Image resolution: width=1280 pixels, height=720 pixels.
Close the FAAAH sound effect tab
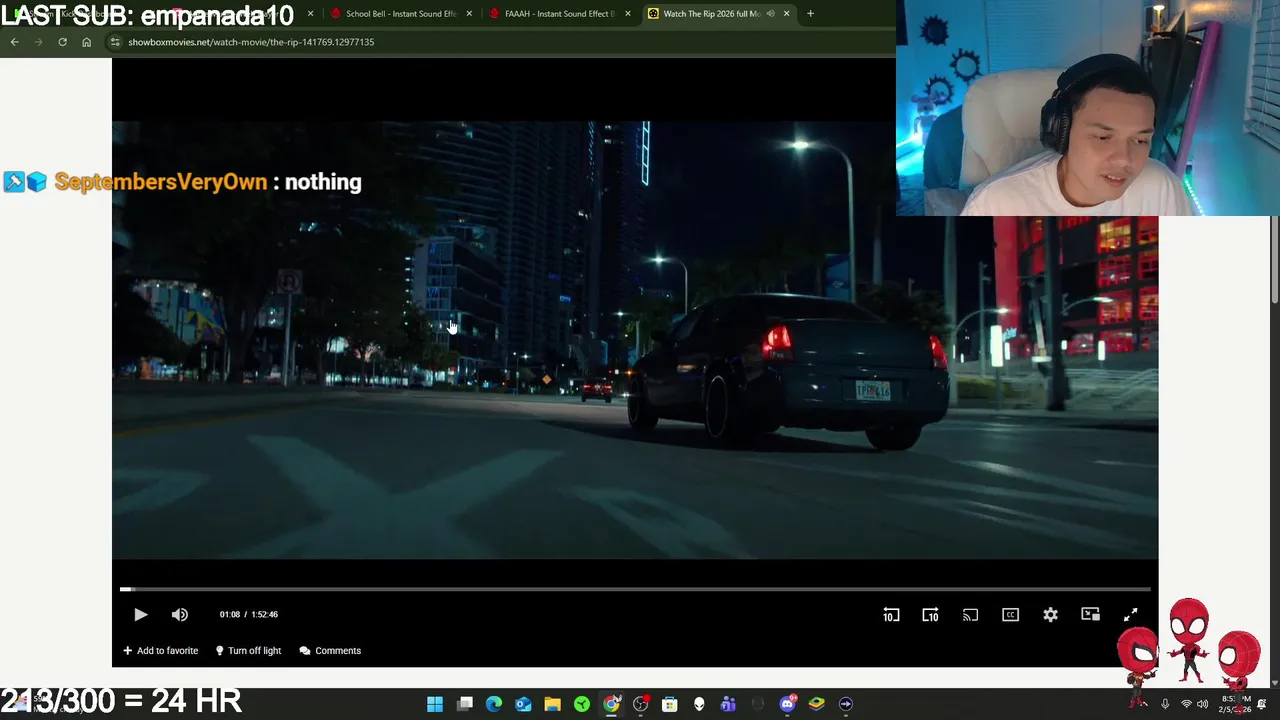pos(628,14)
